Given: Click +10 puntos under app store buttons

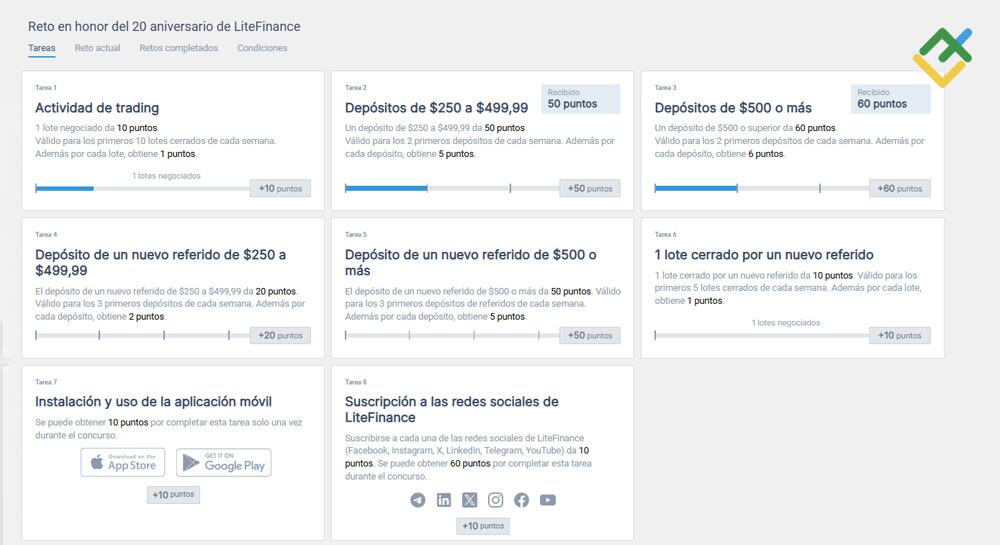Looking at the screenshot, I should tap(173, 495).
